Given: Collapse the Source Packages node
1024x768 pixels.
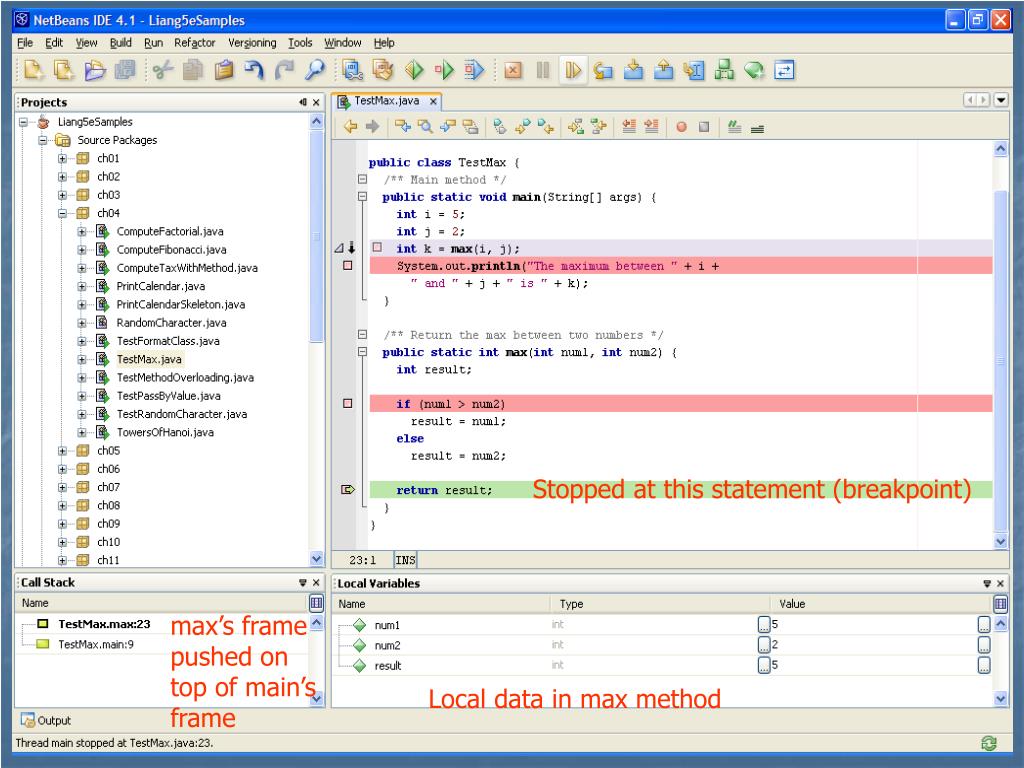Looking at the screenshot, I should pos(43,140).
